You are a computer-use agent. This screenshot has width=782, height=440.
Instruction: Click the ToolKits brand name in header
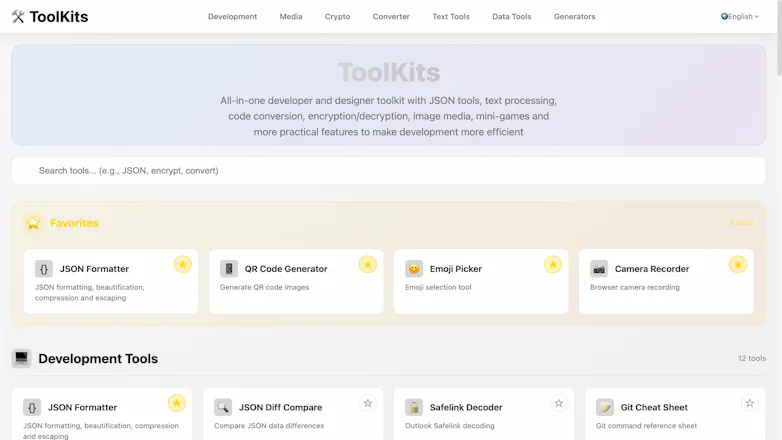(58, 17)
